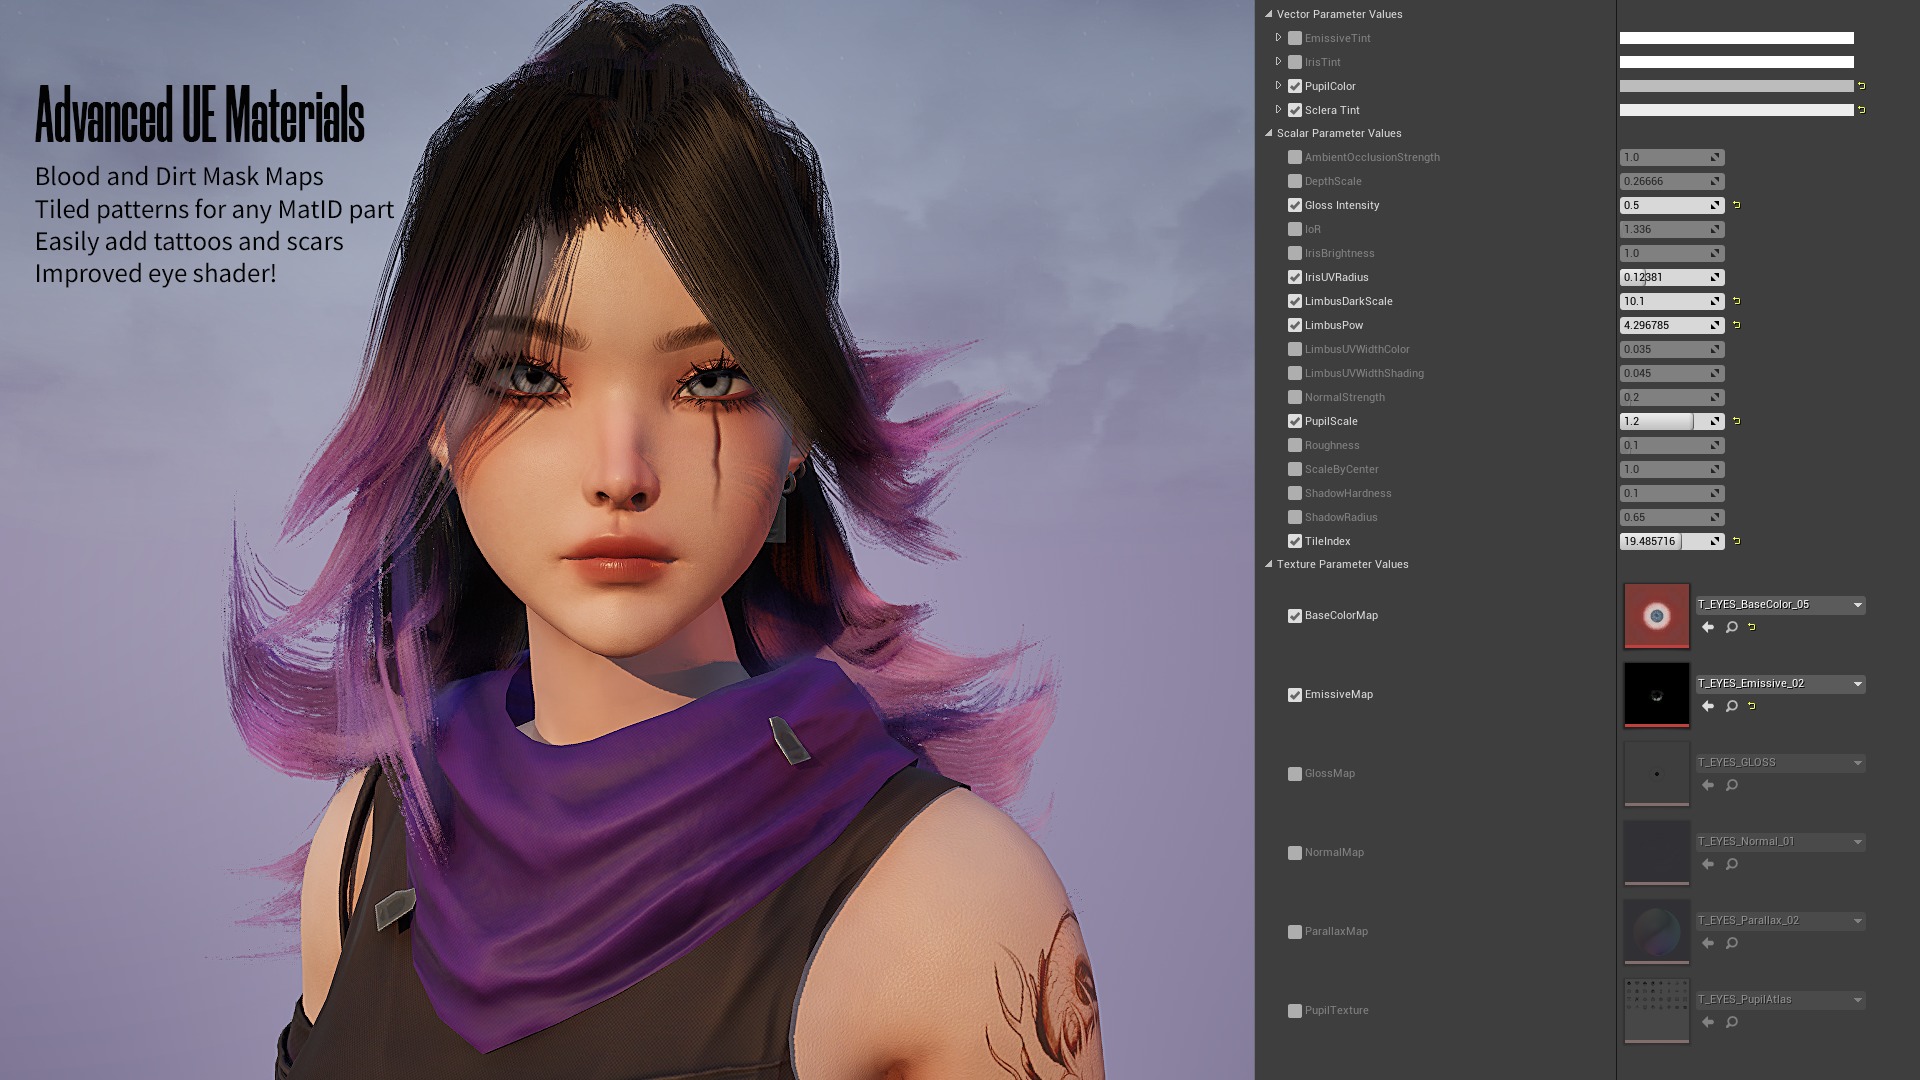The height and width of the screenshot is (1080, 1920).
Task: Expand Sclera Tint vector components
Action: [1278, 110]
